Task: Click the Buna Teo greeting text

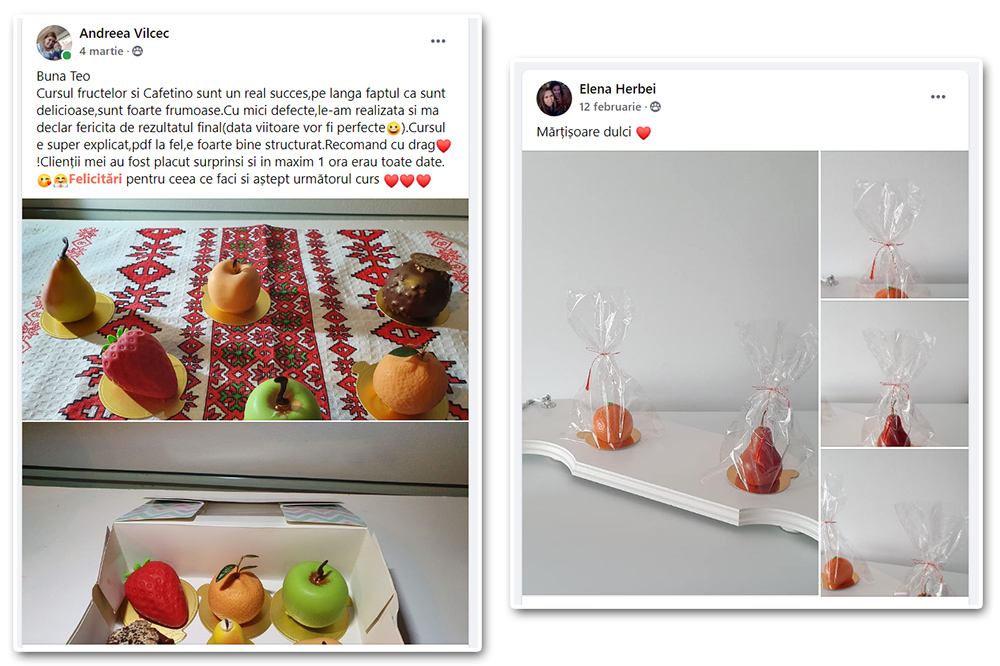Action: (63, 76)
